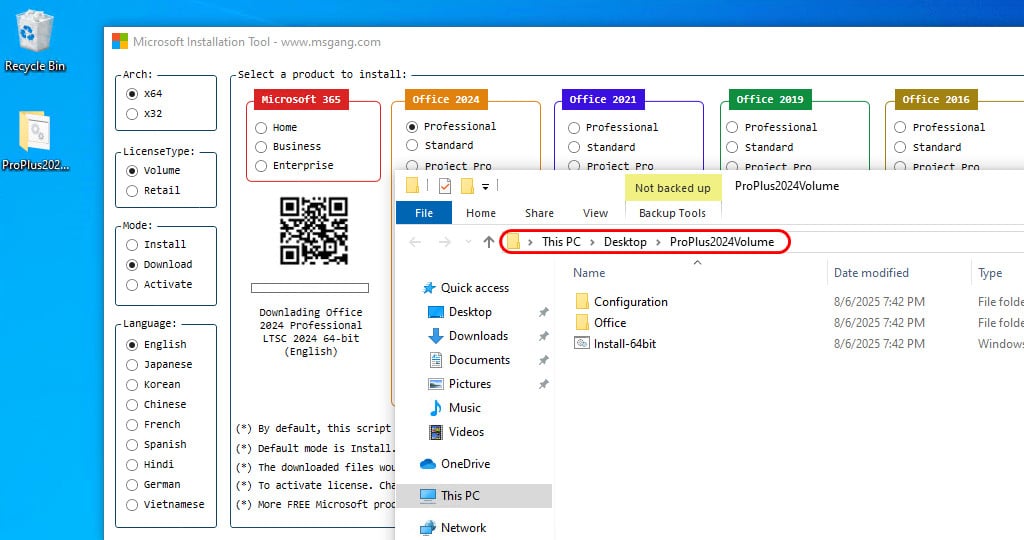1024x540 pixels.
Task: Open the File tab in Explorer
Action: pos(424,213)
